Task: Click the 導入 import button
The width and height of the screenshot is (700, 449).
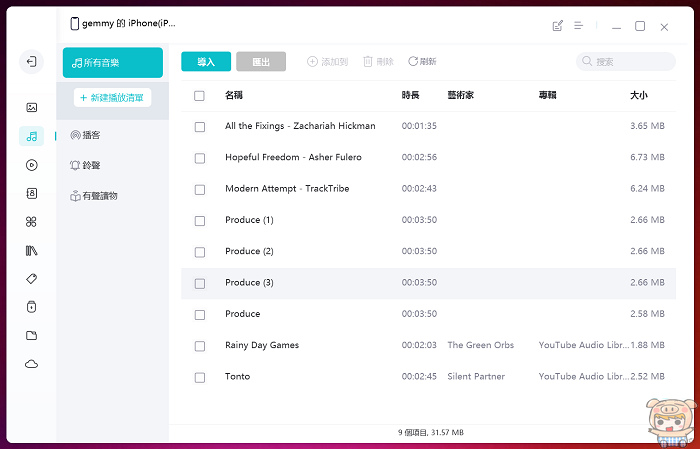Action: coord(206,62)
